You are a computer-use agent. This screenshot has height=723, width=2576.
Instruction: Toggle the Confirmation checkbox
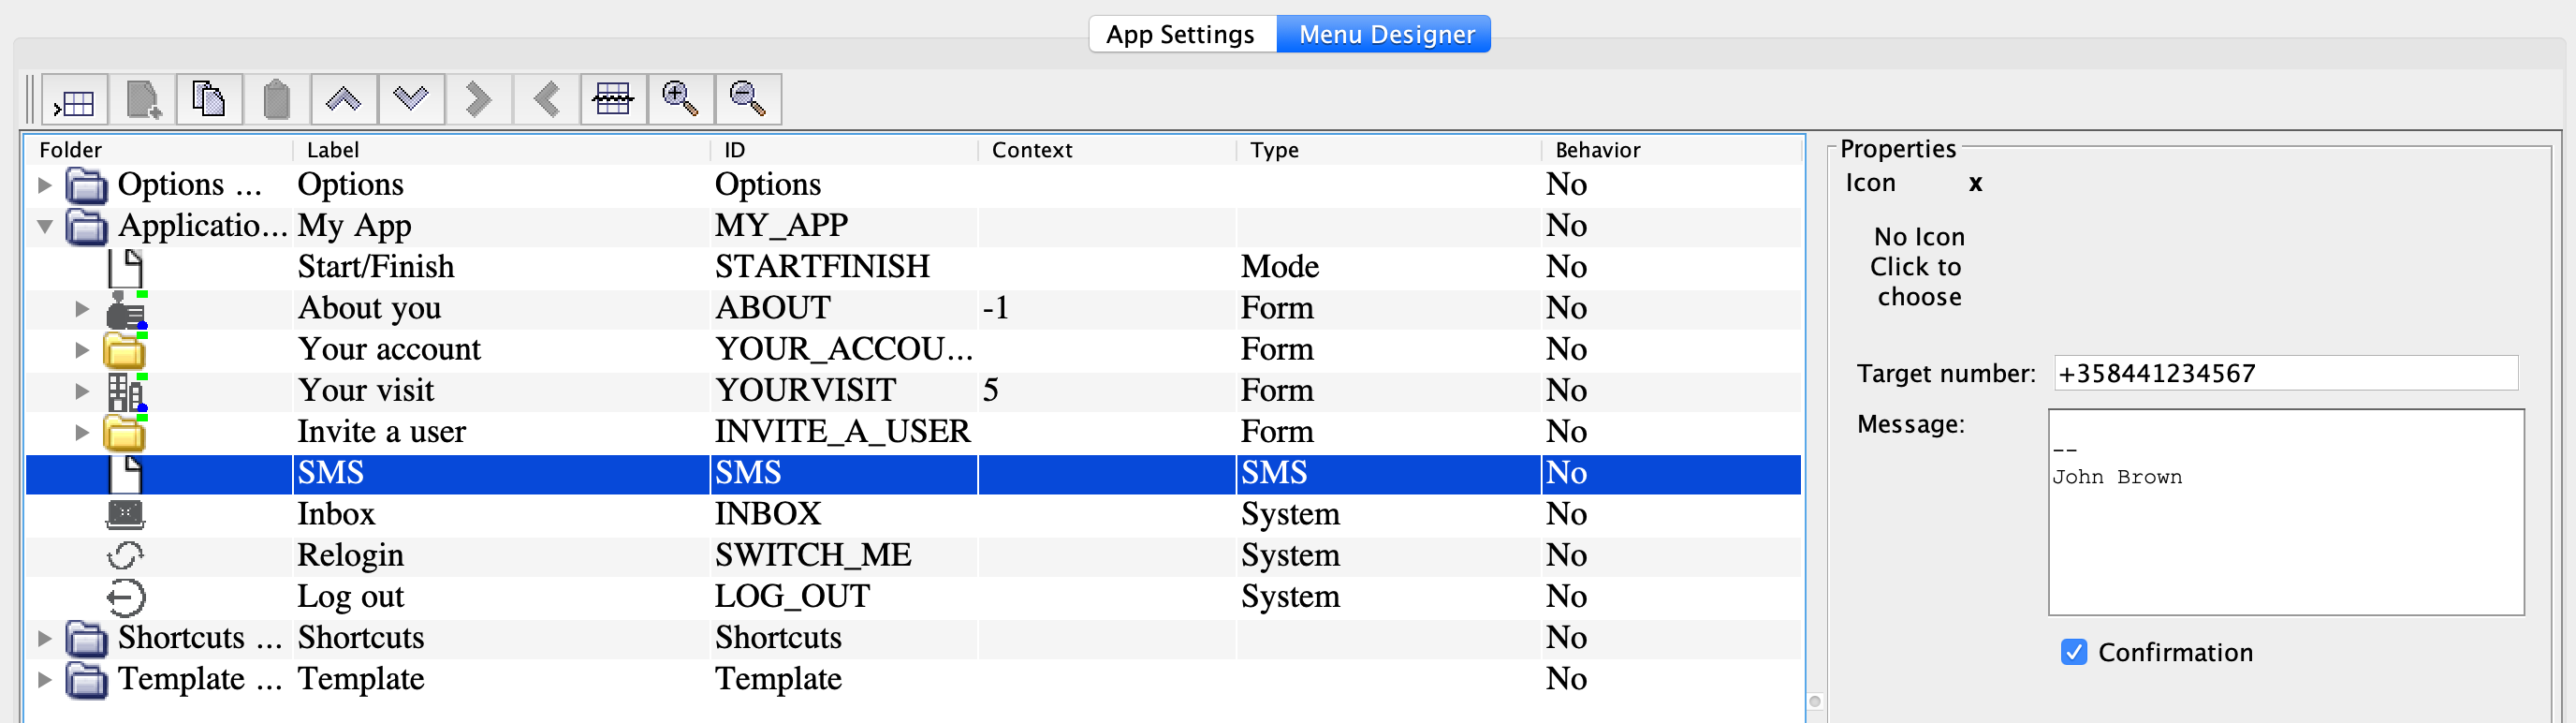[x=2073, y=652]
